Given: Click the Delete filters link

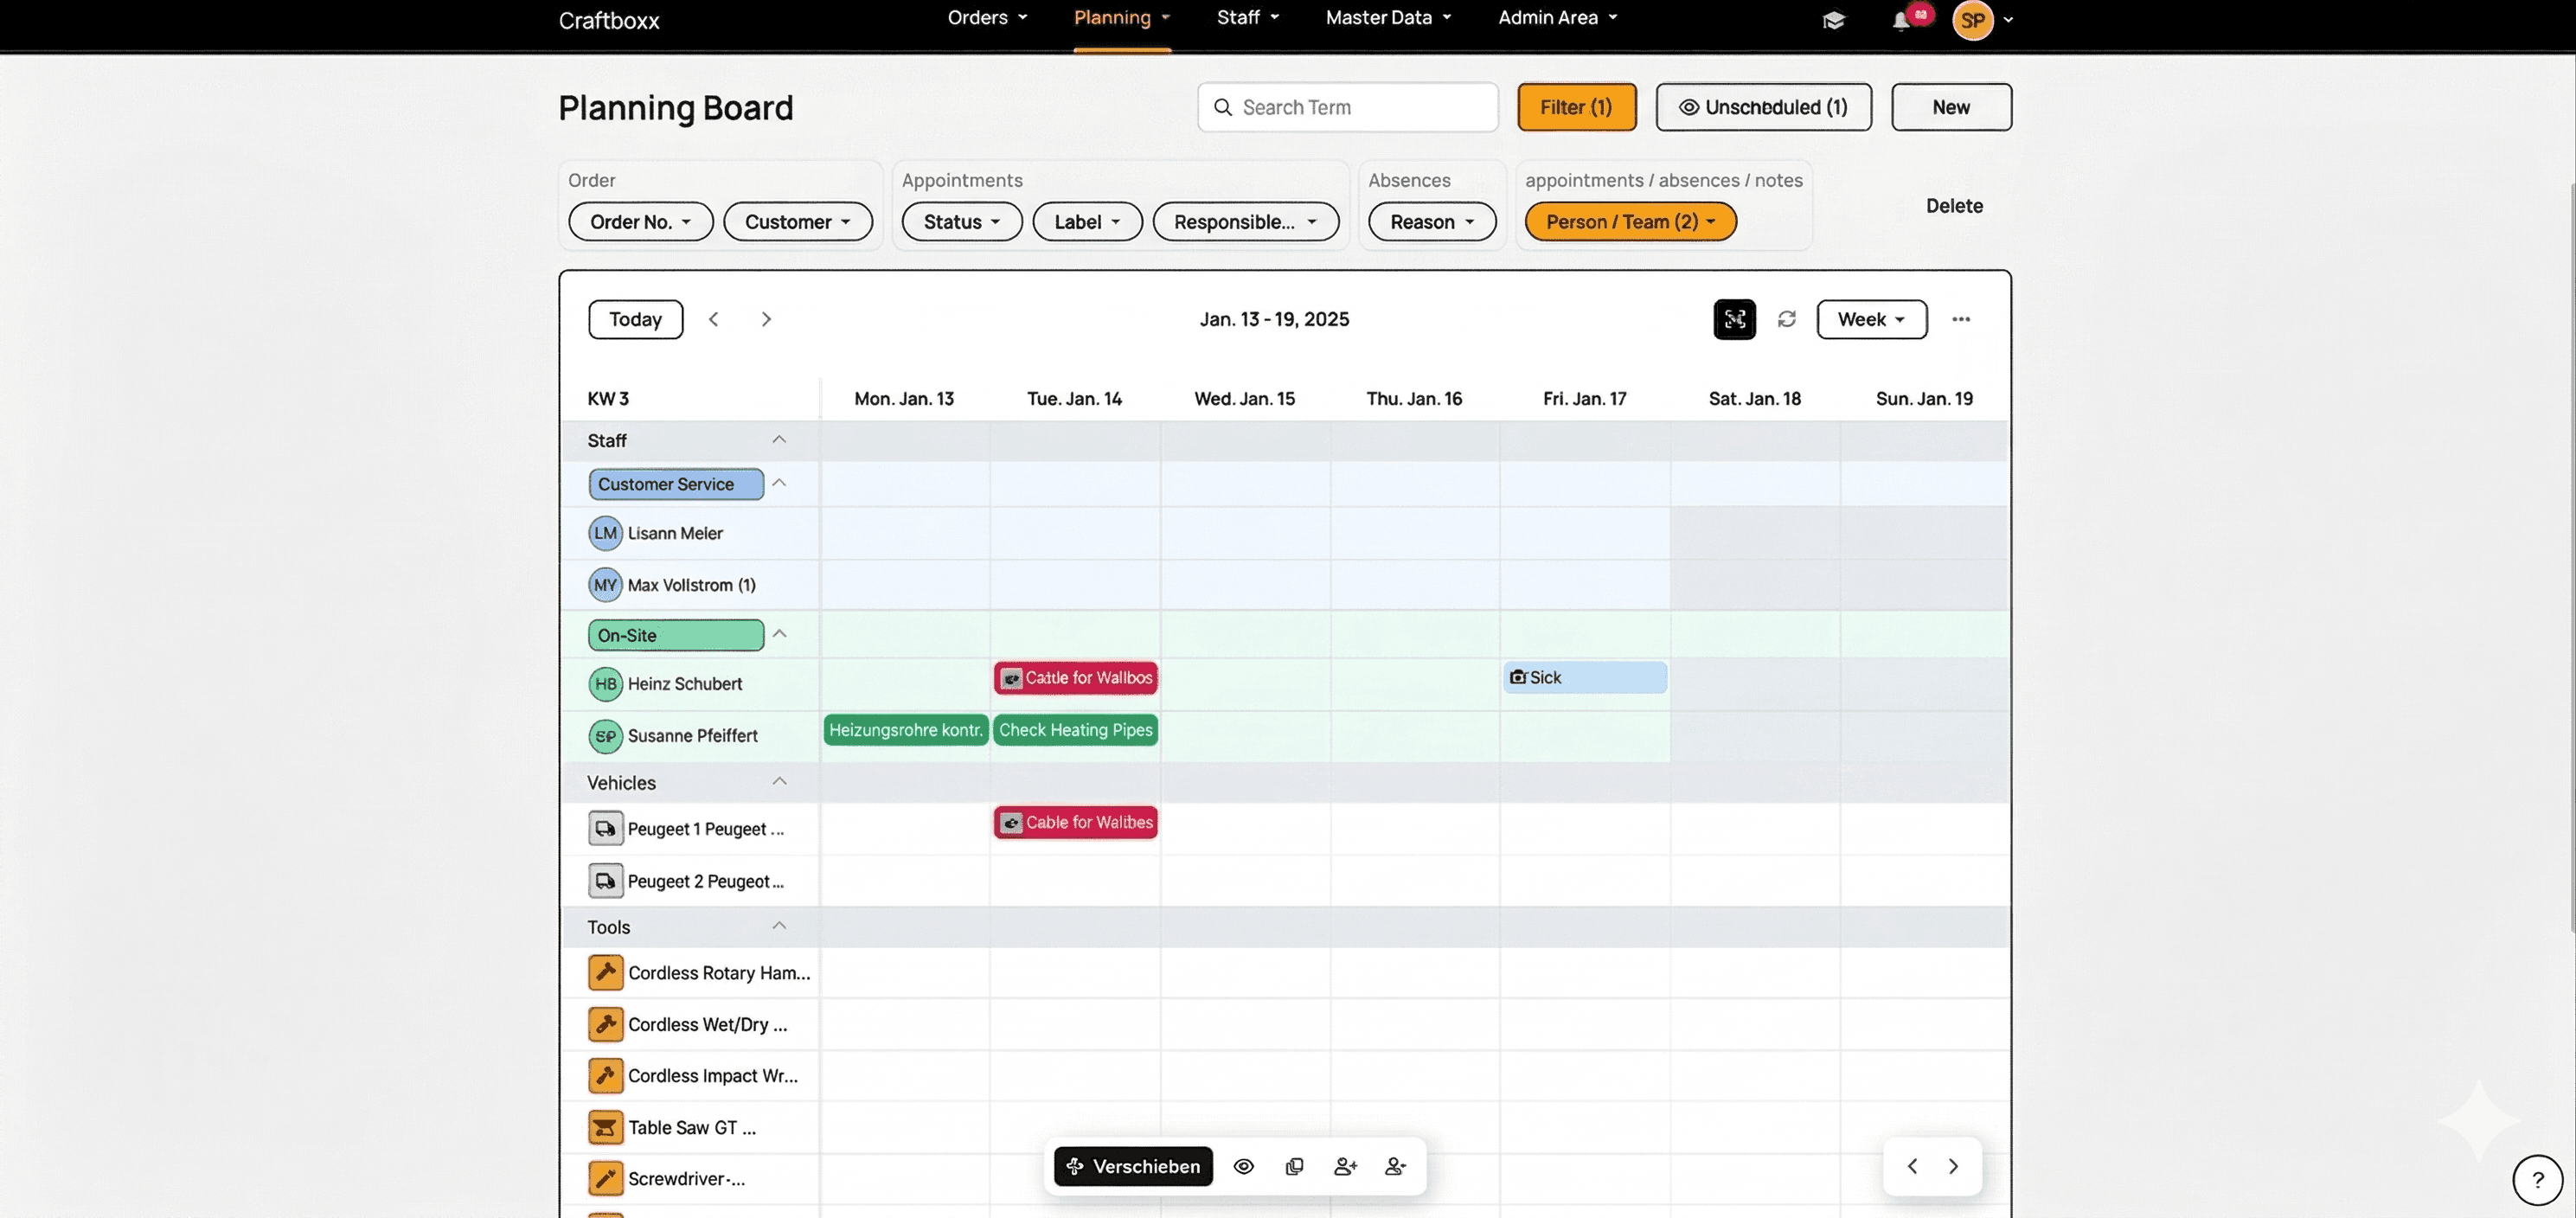Looking at the screenshot, I should tap(1954, 206).
